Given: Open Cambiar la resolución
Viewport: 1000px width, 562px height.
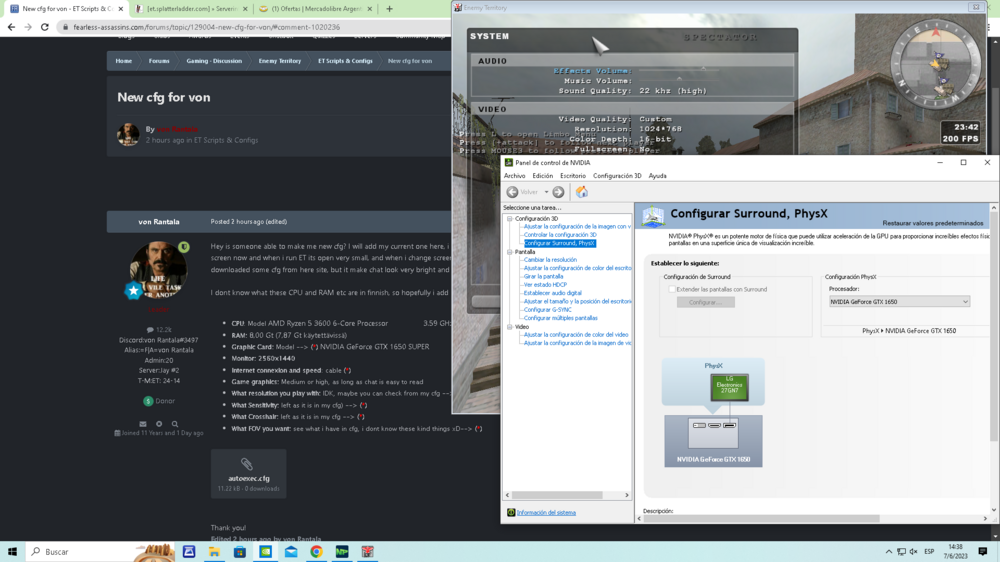Looking at the screenshot, I should [550, 260].
